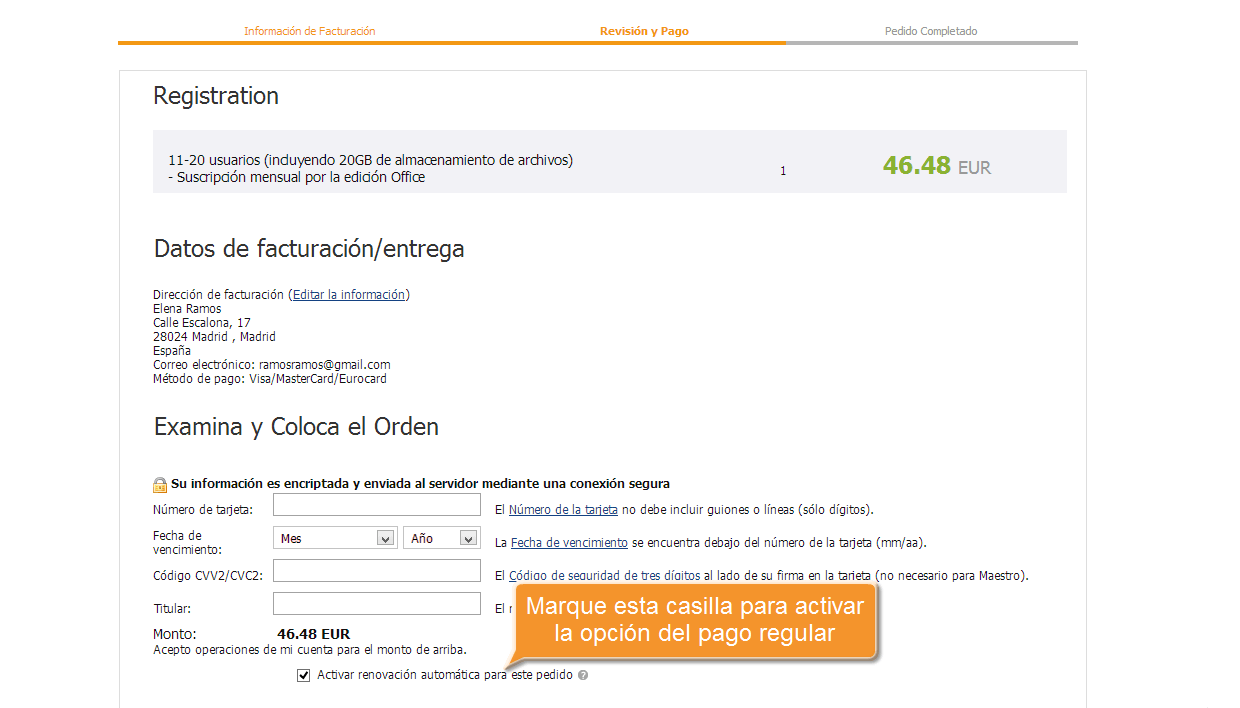Open the Mes expiration month dropdown

tap(335, 538)
